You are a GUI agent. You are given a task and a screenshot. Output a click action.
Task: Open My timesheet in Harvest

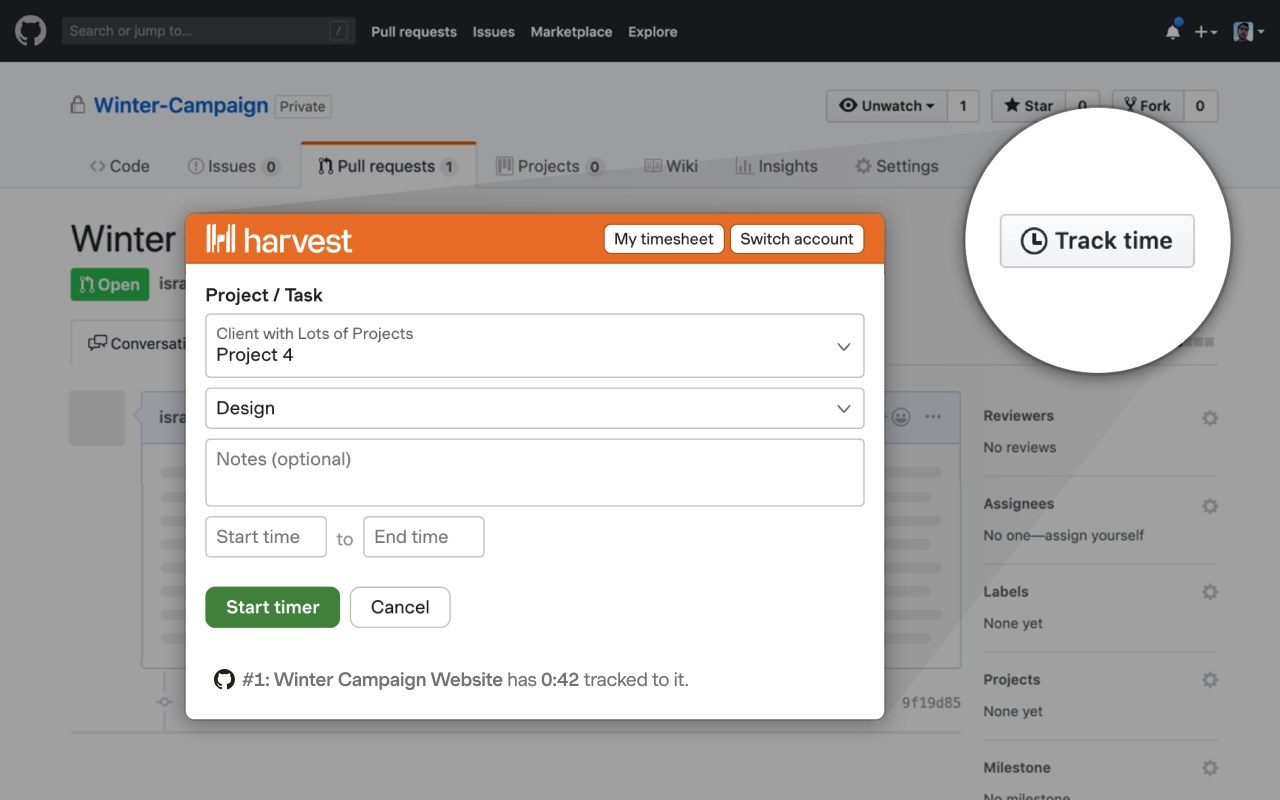(664, 239)
